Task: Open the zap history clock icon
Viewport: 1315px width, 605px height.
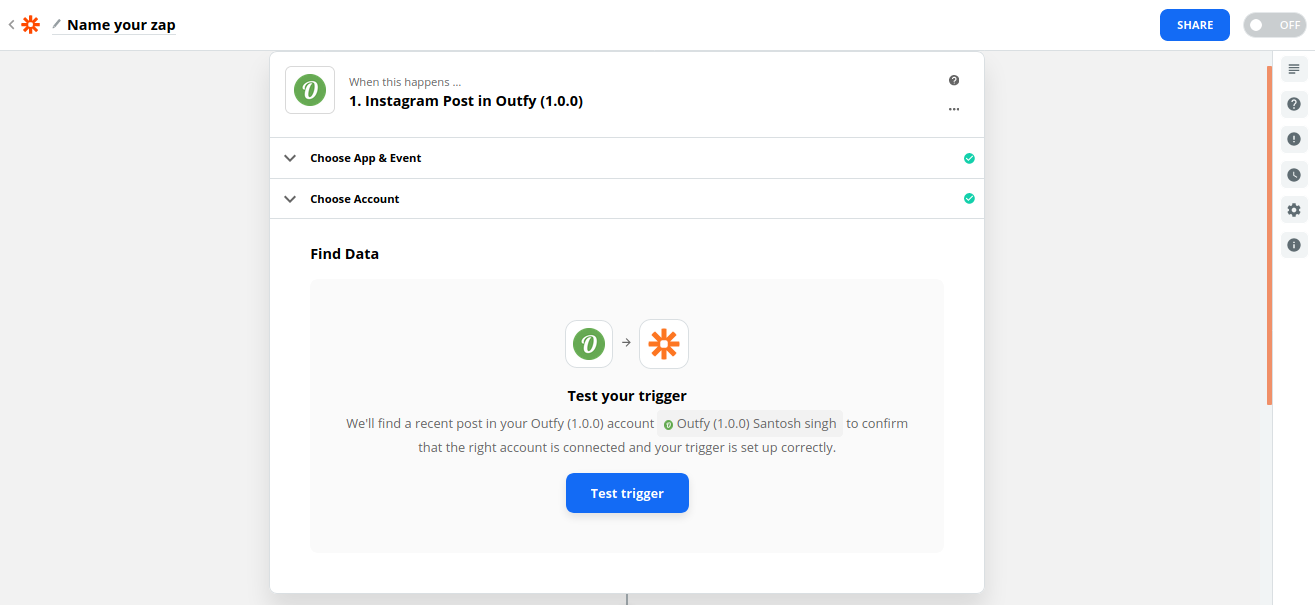Action: pyautogui.click(x=1294, y=175)
